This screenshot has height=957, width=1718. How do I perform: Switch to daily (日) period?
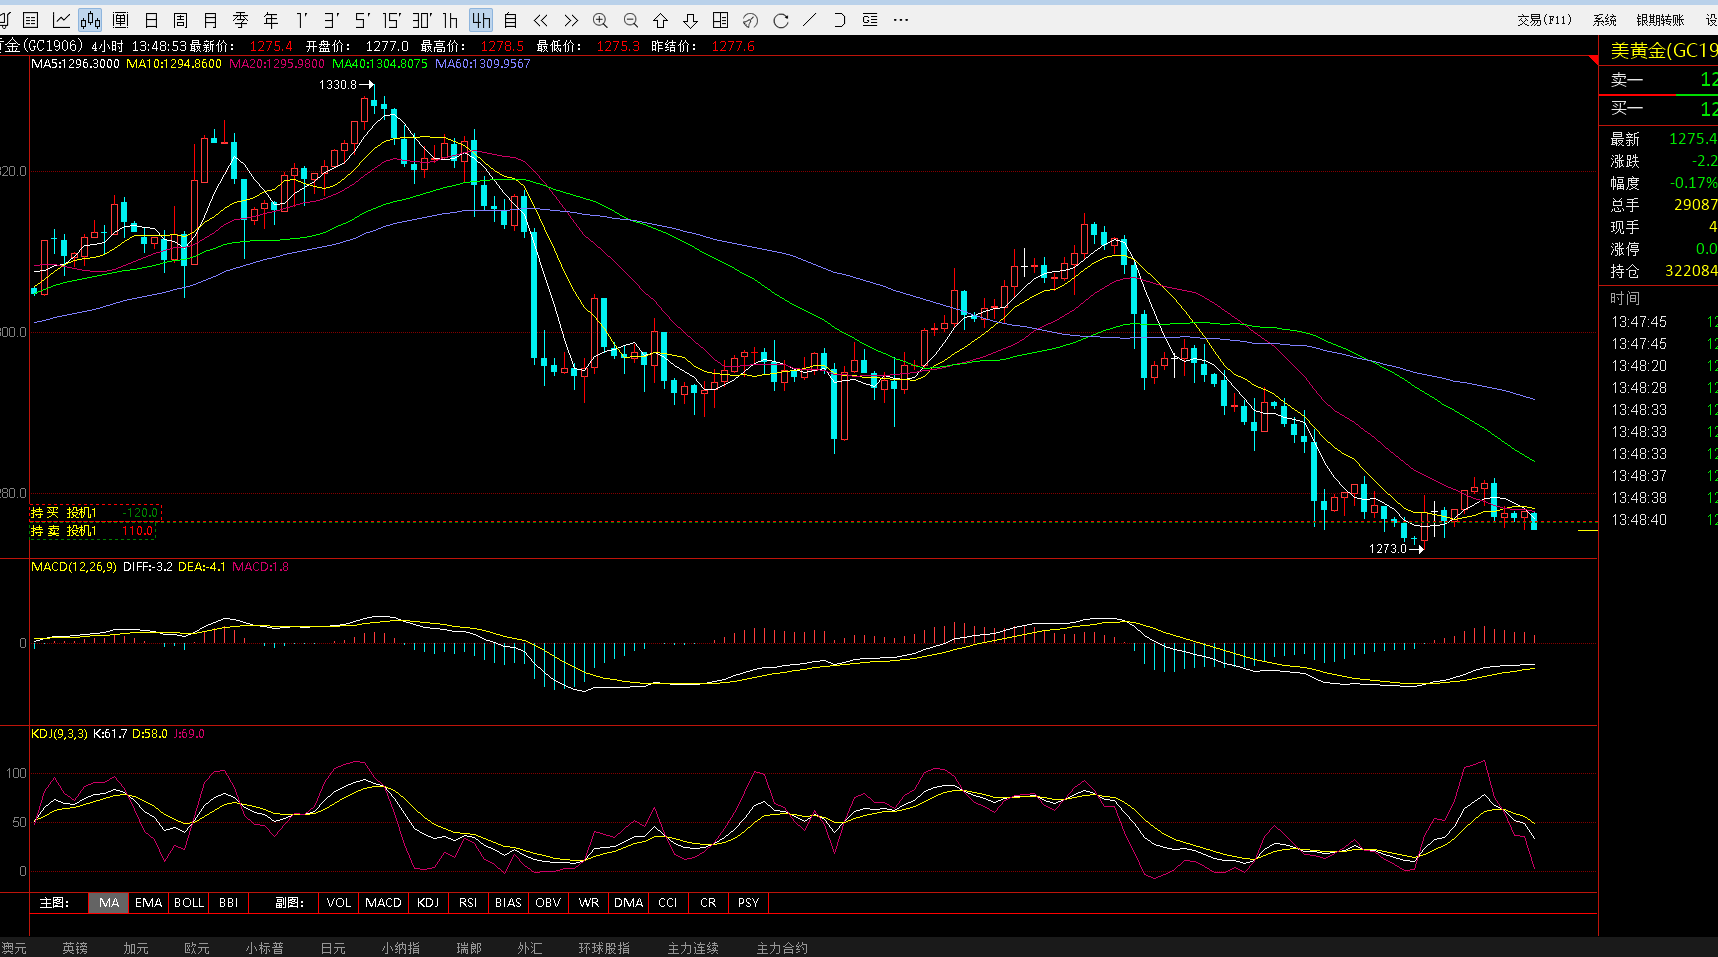point(151,20)
